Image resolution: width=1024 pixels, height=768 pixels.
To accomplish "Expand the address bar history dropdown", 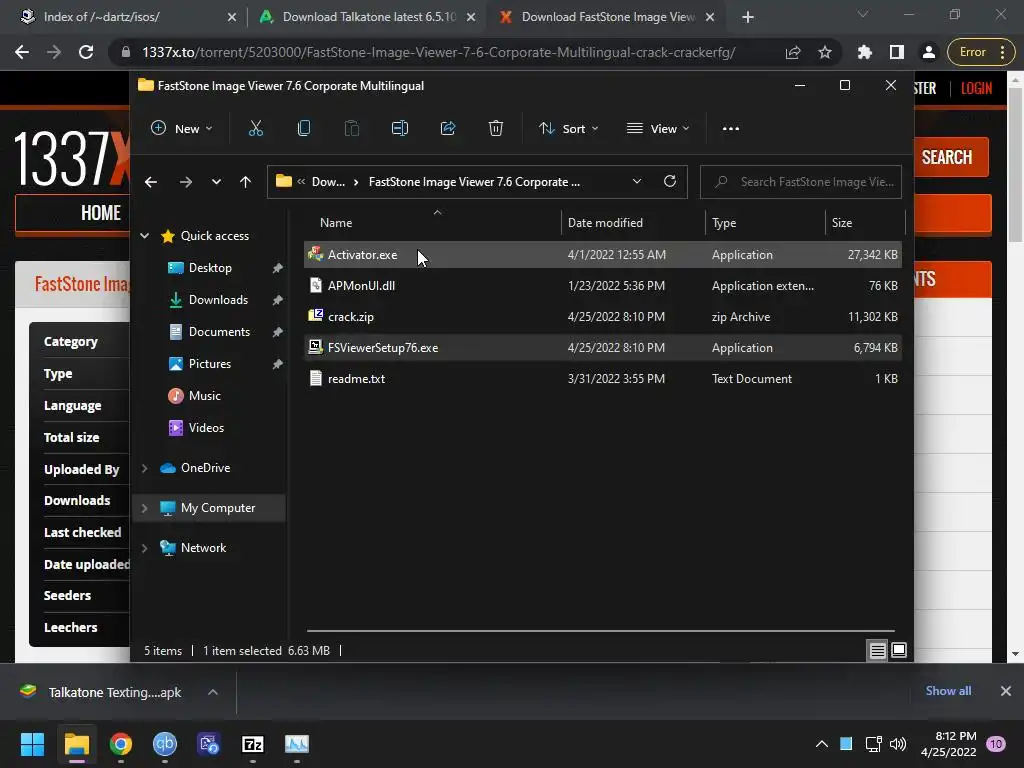I will [637, 182].
